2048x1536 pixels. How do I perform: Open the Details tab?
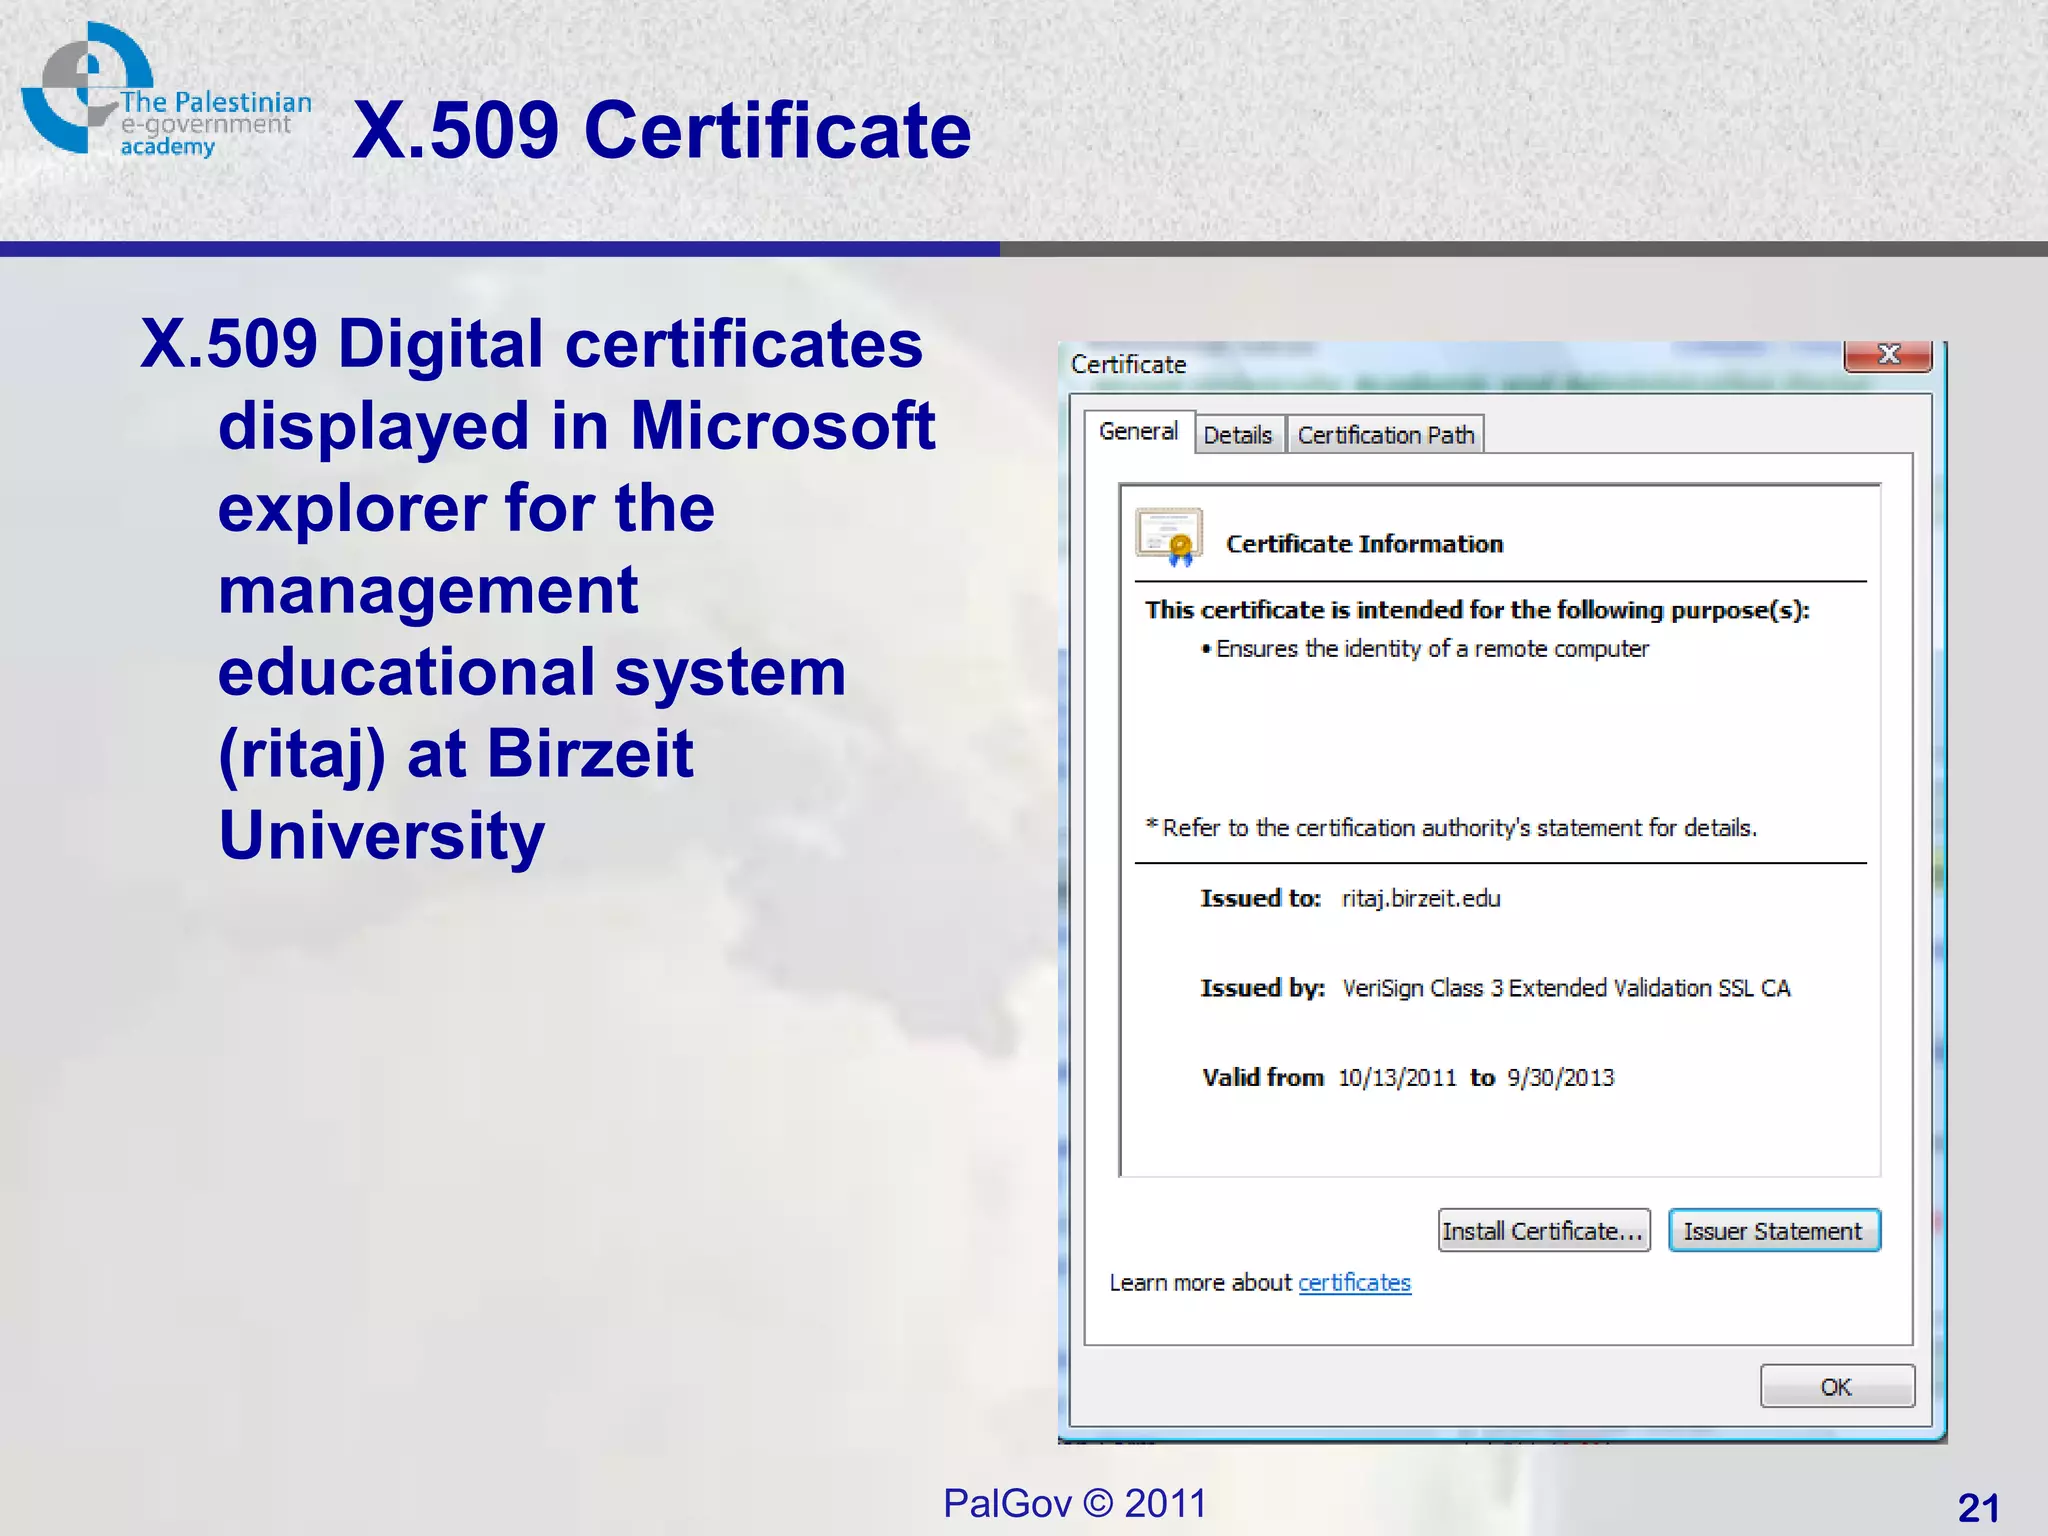1238,435
